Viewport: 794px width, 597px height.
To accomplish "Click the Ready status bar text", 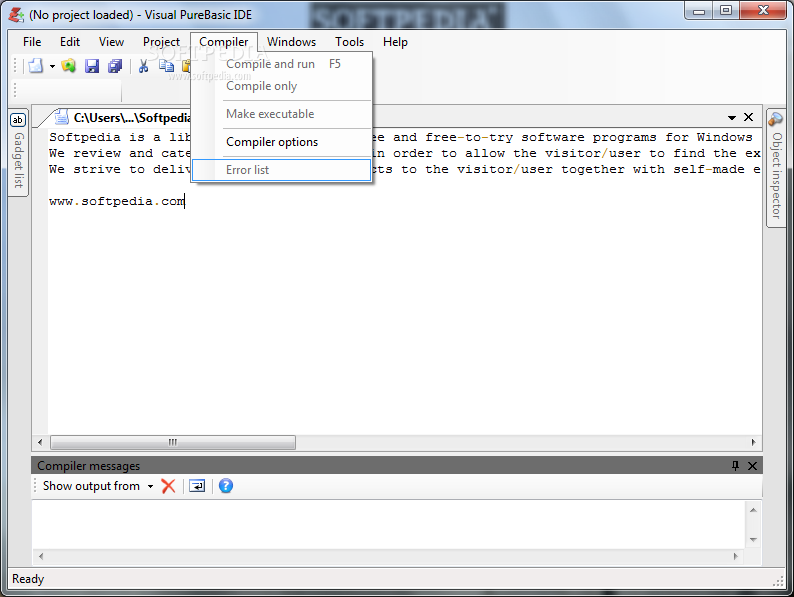I will 28,579.
